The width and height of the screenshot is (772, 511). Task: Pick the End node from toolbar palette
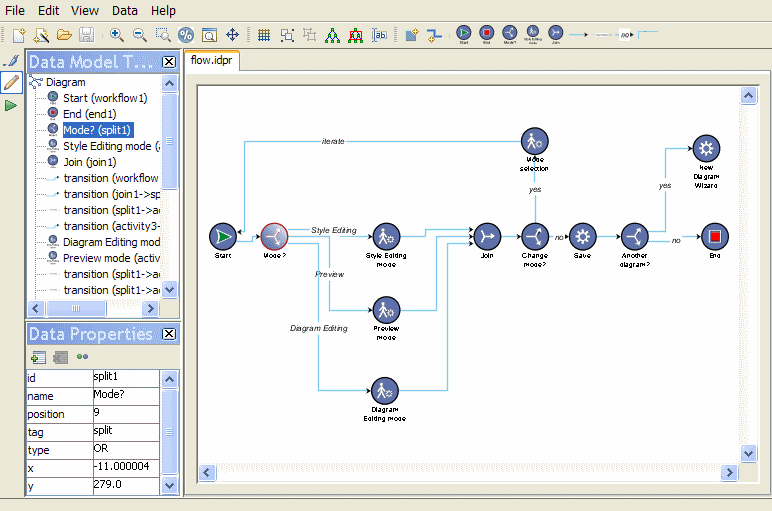pyautogui.click(x=487, y=34)
